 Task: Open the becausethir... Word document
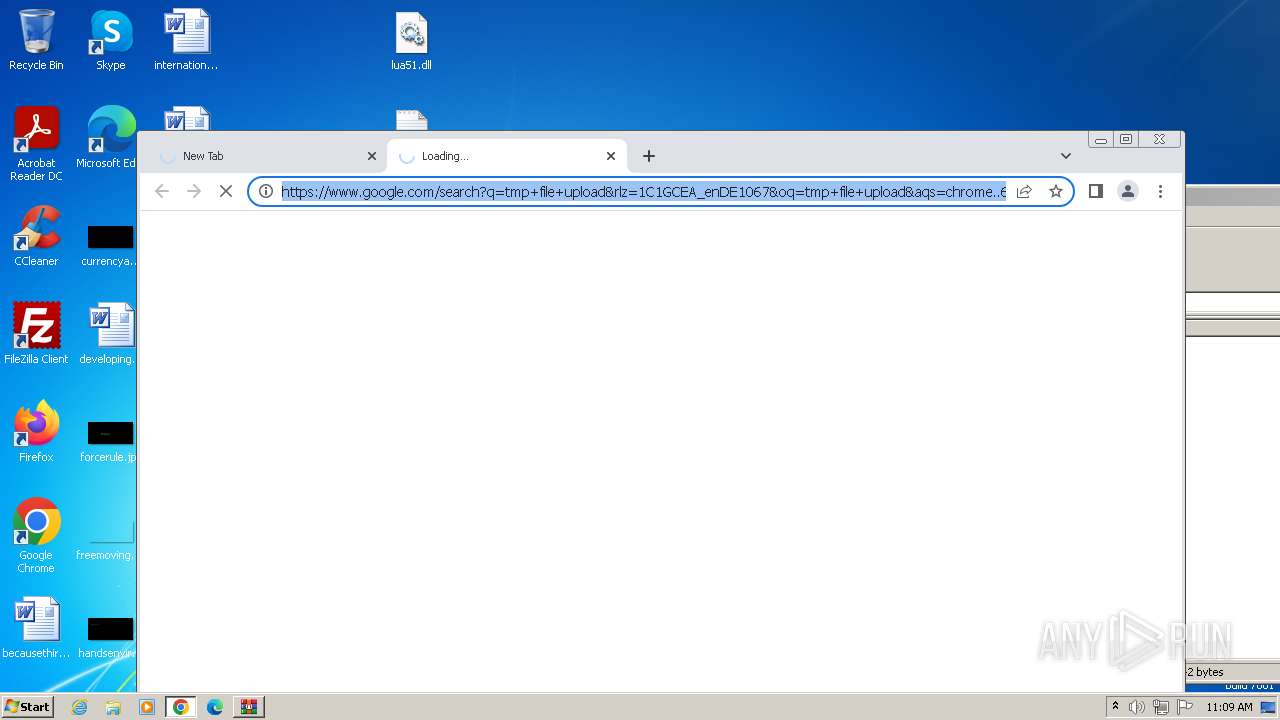coord(36,628)
